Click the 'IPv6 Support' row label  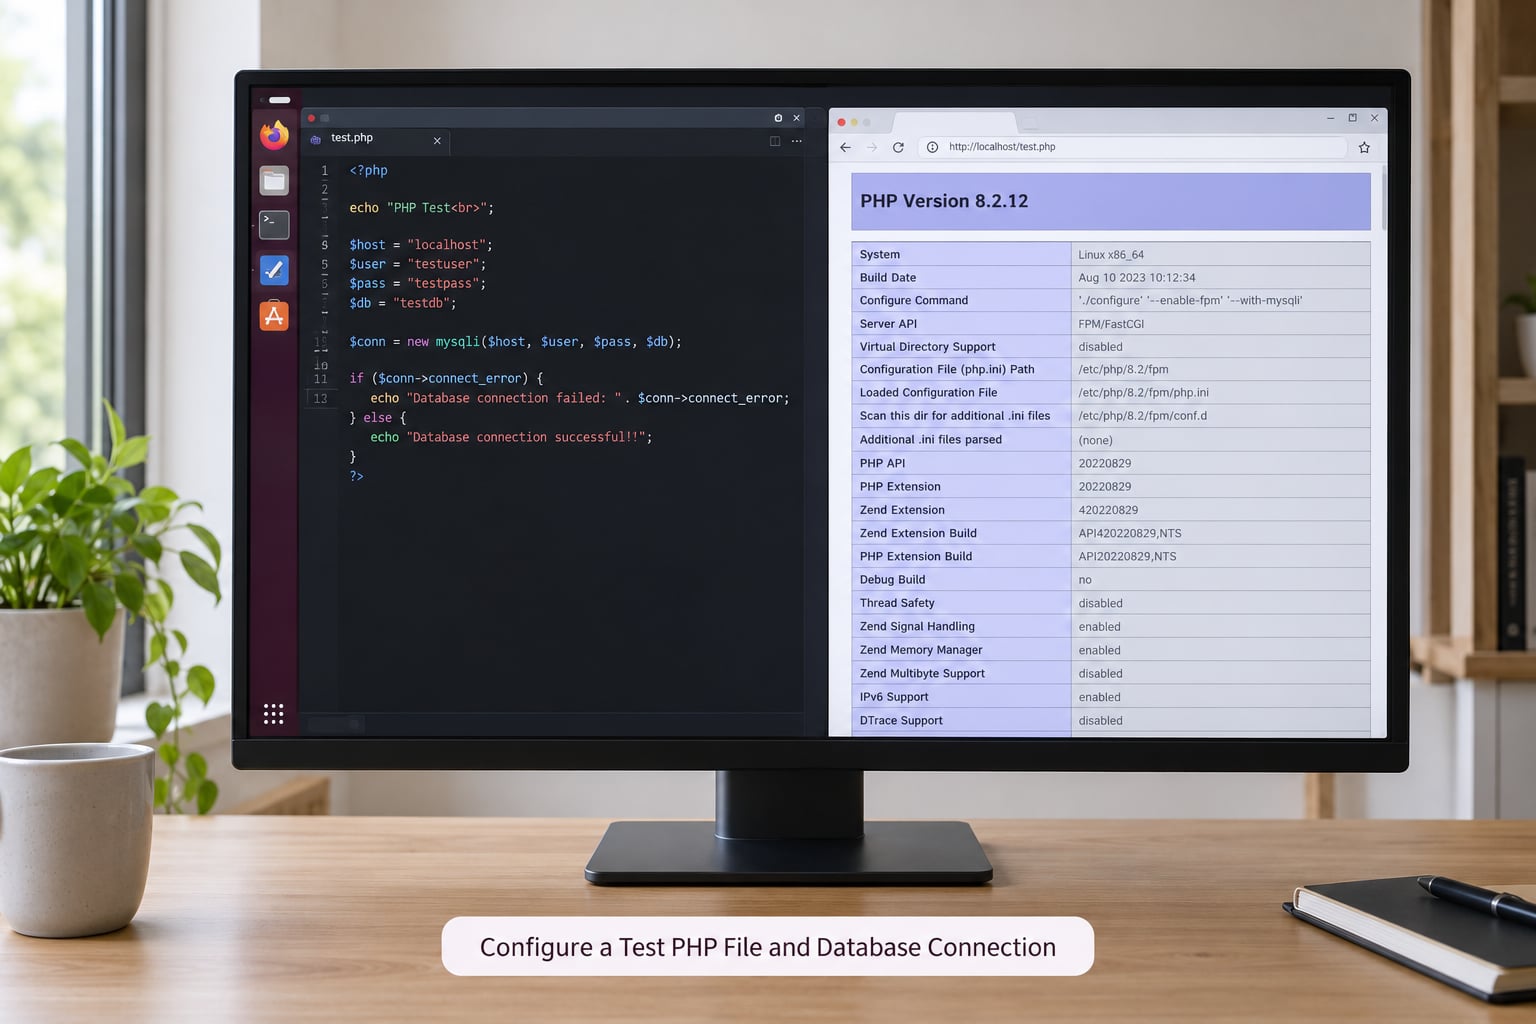[x=894, y=697]
